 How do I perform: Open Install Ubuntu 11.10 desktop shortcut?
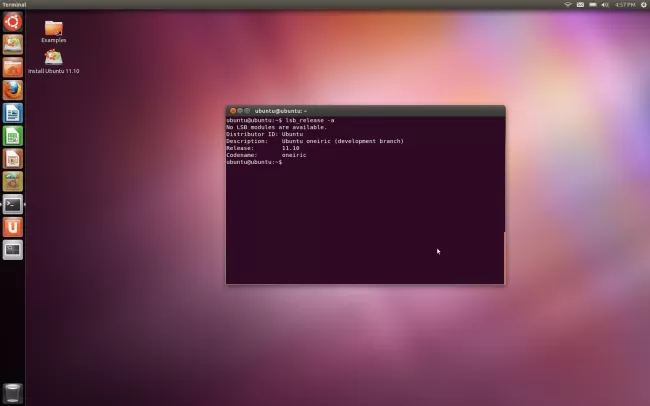point(53,61)
